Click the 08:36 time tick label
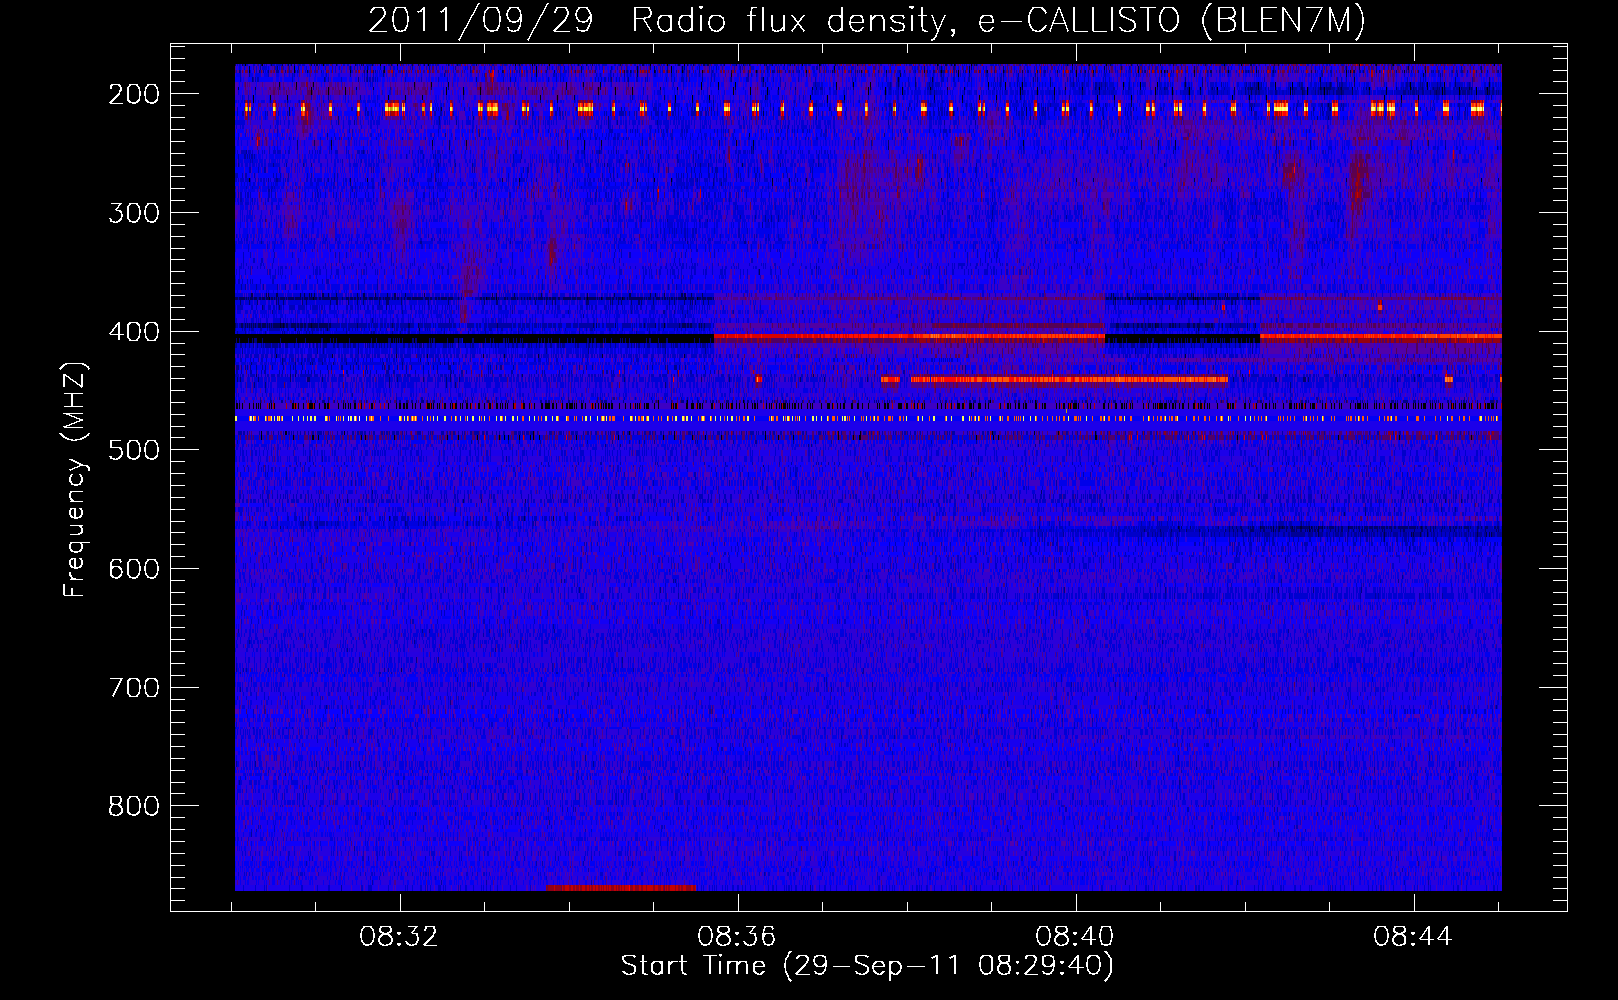 pyautogui.click(x=738, y=937)
